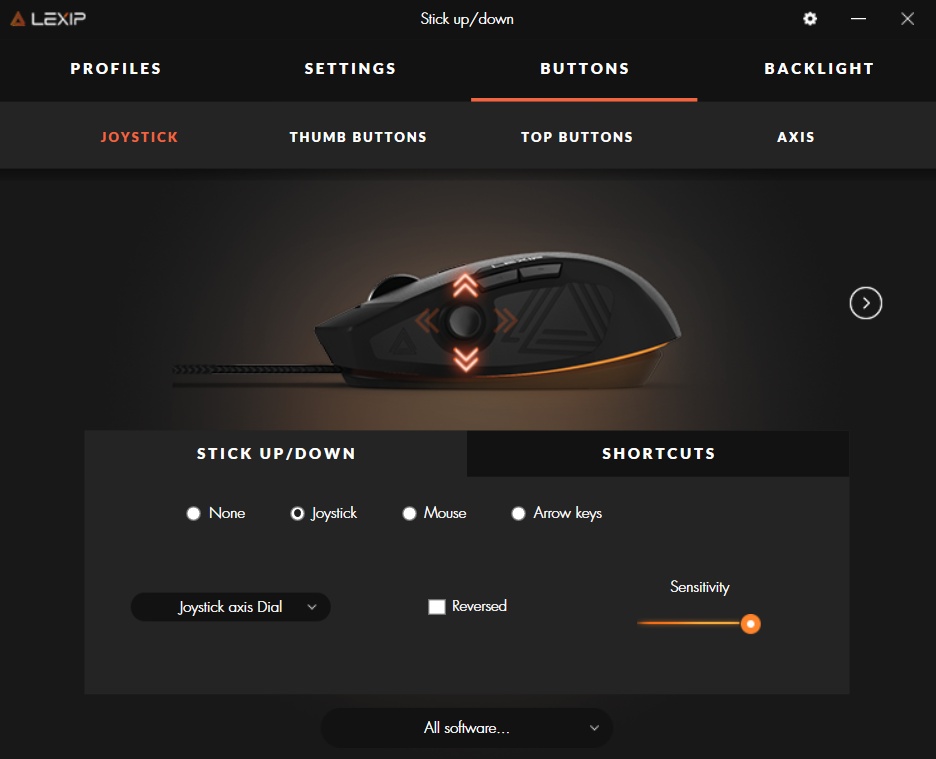Image resolution: width=936 pixels, height=759 pixels.
Task: Show the next mouse view with the arrow
Action: (866, 303)
